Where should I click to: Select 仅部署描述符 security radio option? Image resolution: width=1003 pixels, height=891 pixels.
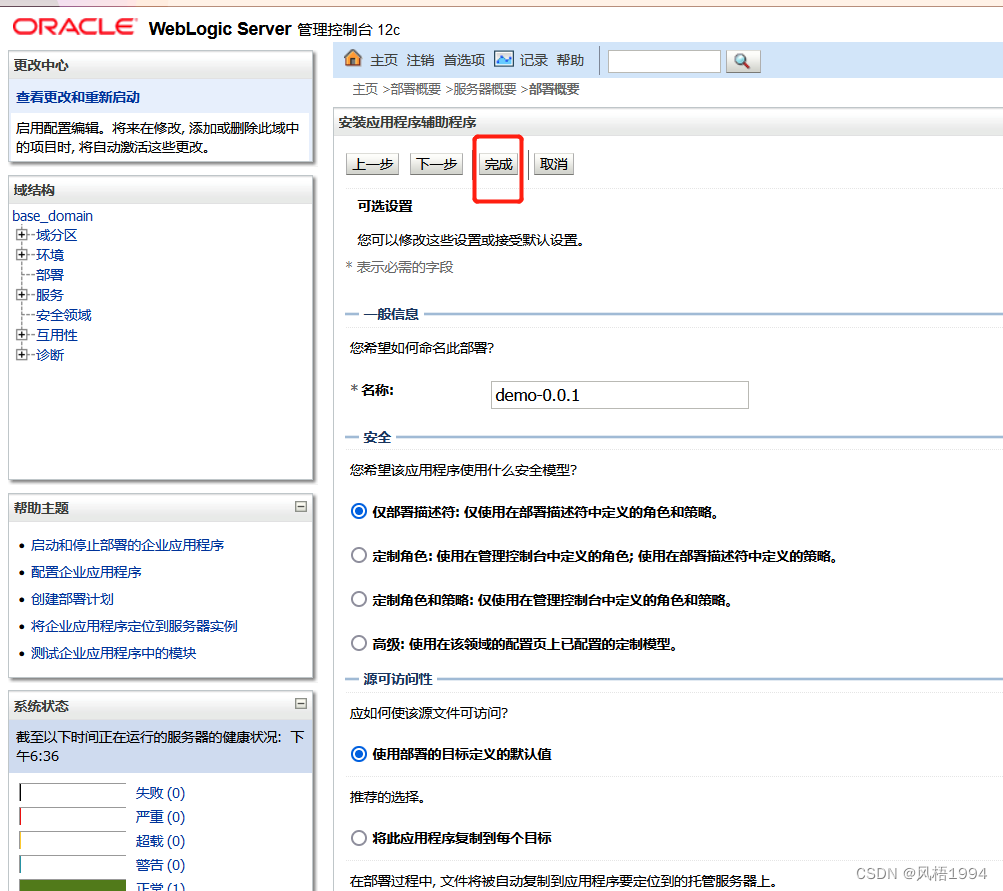(359, 511)
